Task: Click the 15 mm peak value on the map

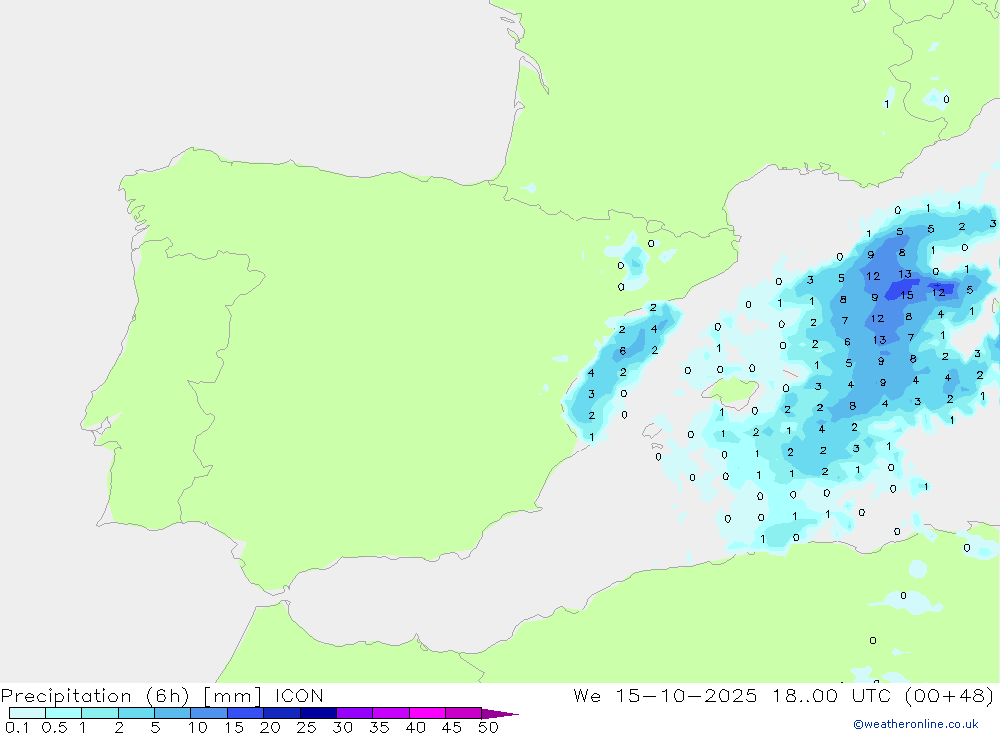Action: coord(907,295)
